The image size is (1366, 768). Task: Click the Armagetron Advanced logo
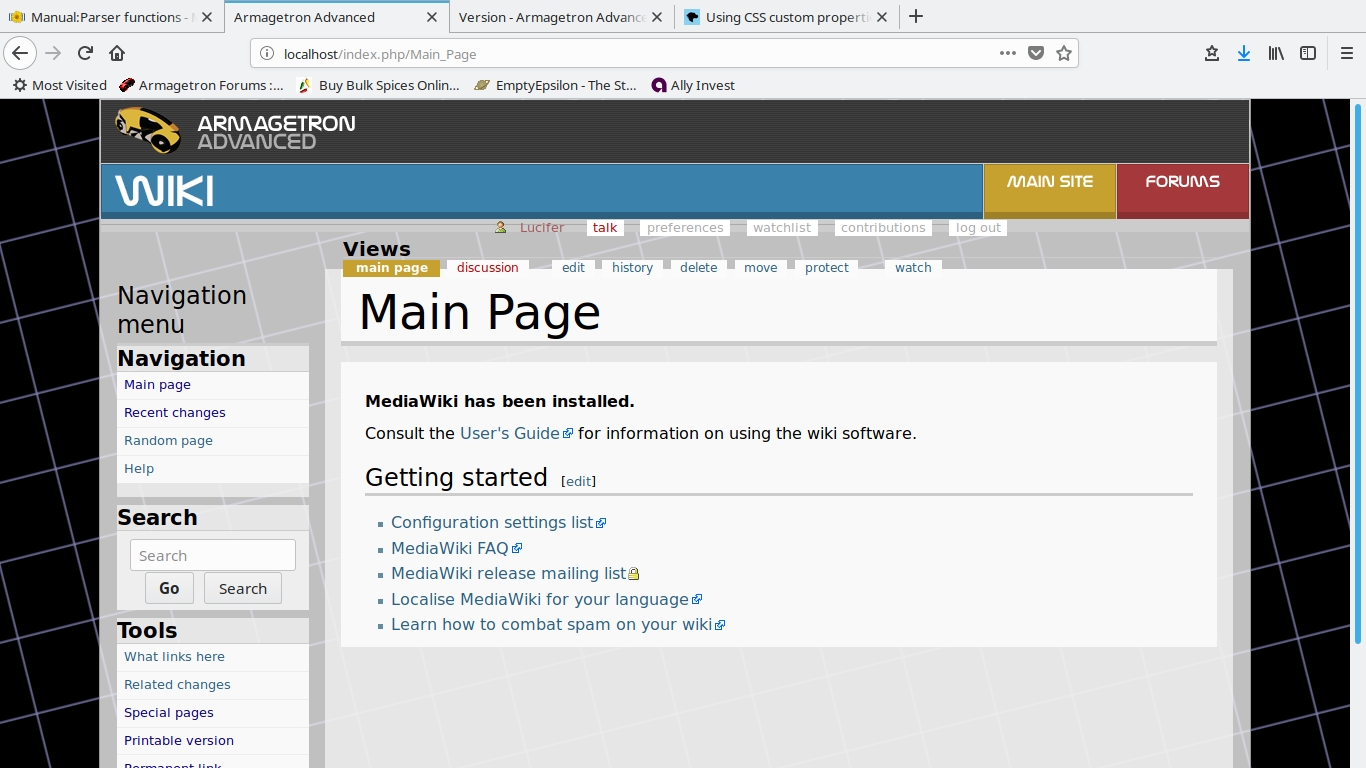tap(236, 131)
